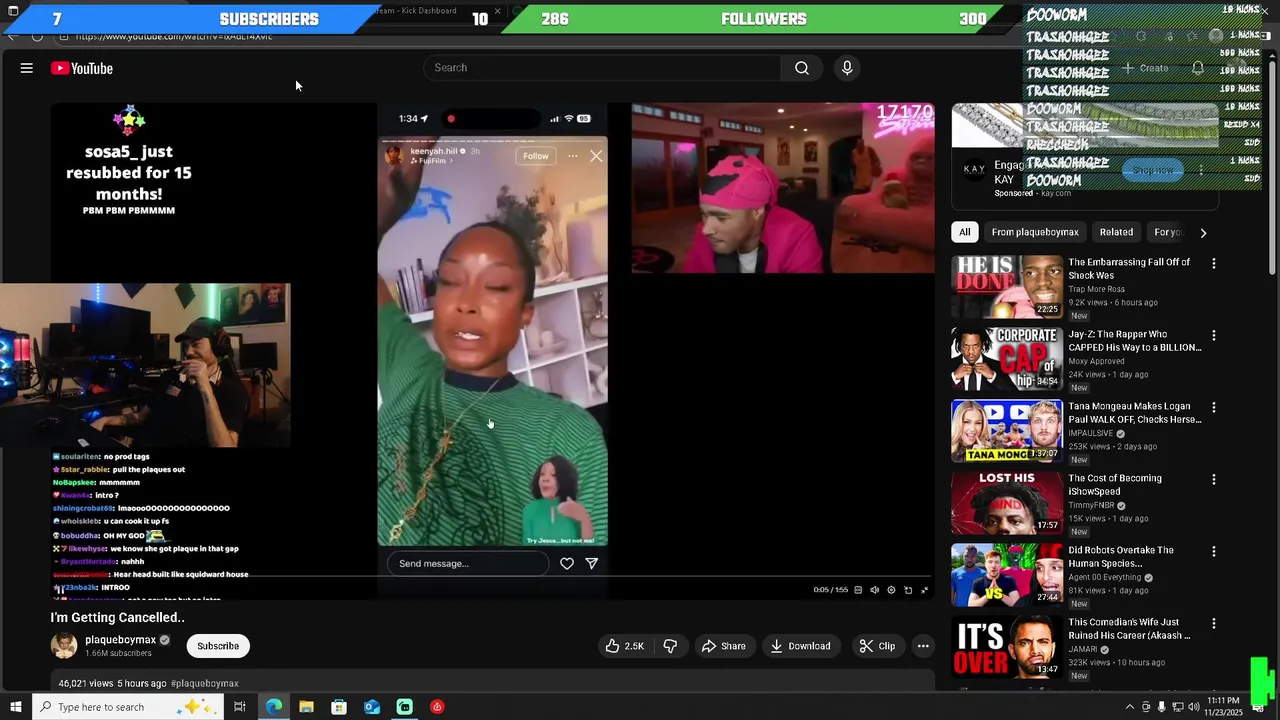Close the story with the X icon
The width and height of the screenshot is (1280, 720).
click(x=596, y=156)
